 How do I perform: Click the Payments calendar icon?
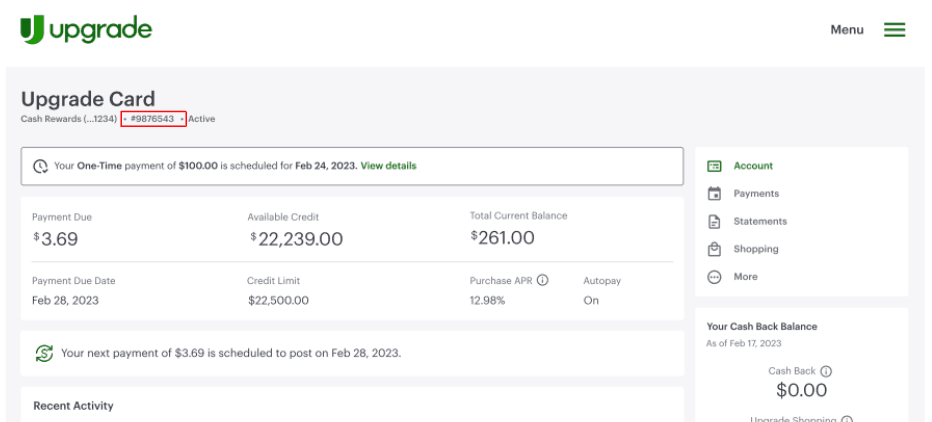[x=714, y=194]
